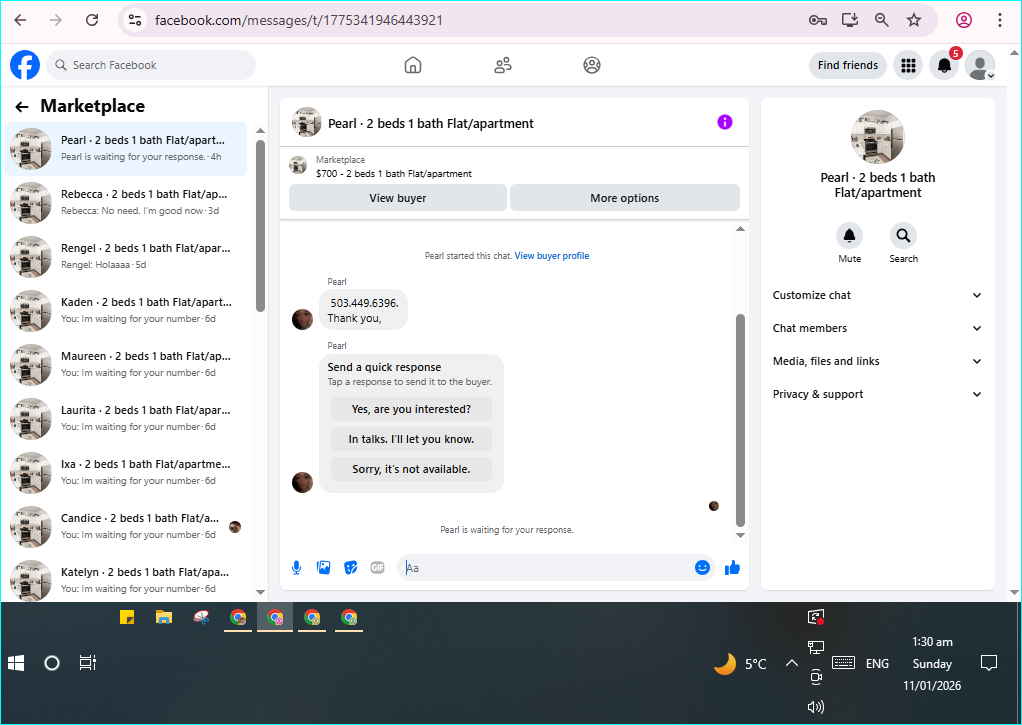Open the Chrome three-dot menu
This screenshot has height=725, width=1022.
999,20
